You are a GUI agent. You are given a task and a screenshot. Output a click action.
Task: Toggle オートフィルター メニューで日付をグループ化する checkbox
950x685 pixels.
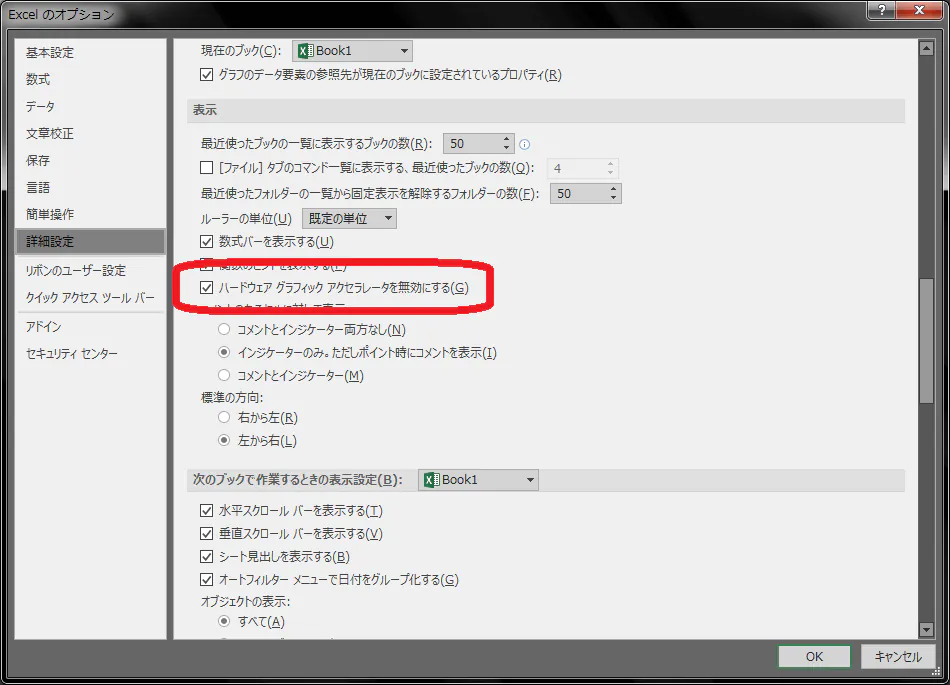coord(207,580)
